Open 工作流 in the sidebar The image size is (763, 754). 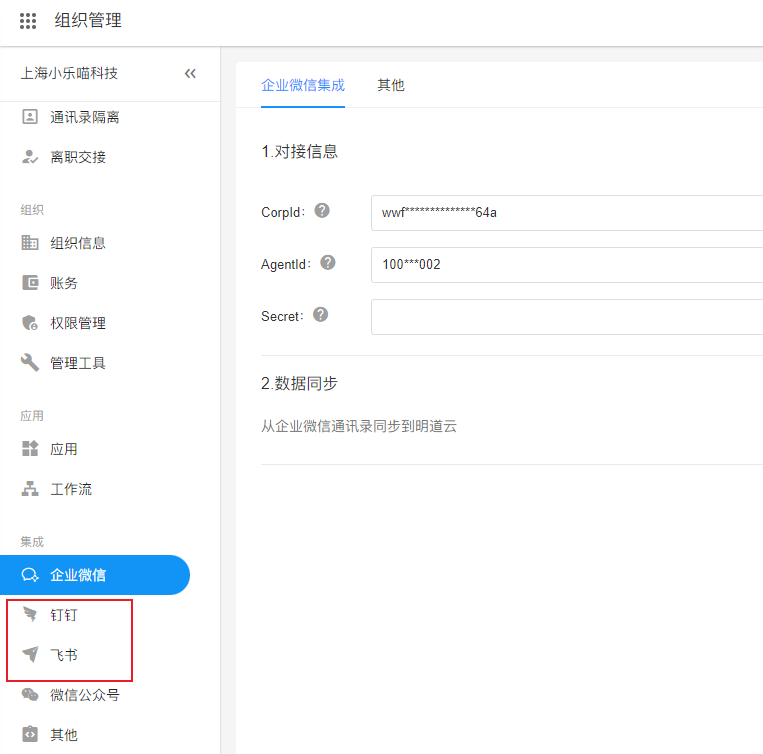(x=70, y=489)
